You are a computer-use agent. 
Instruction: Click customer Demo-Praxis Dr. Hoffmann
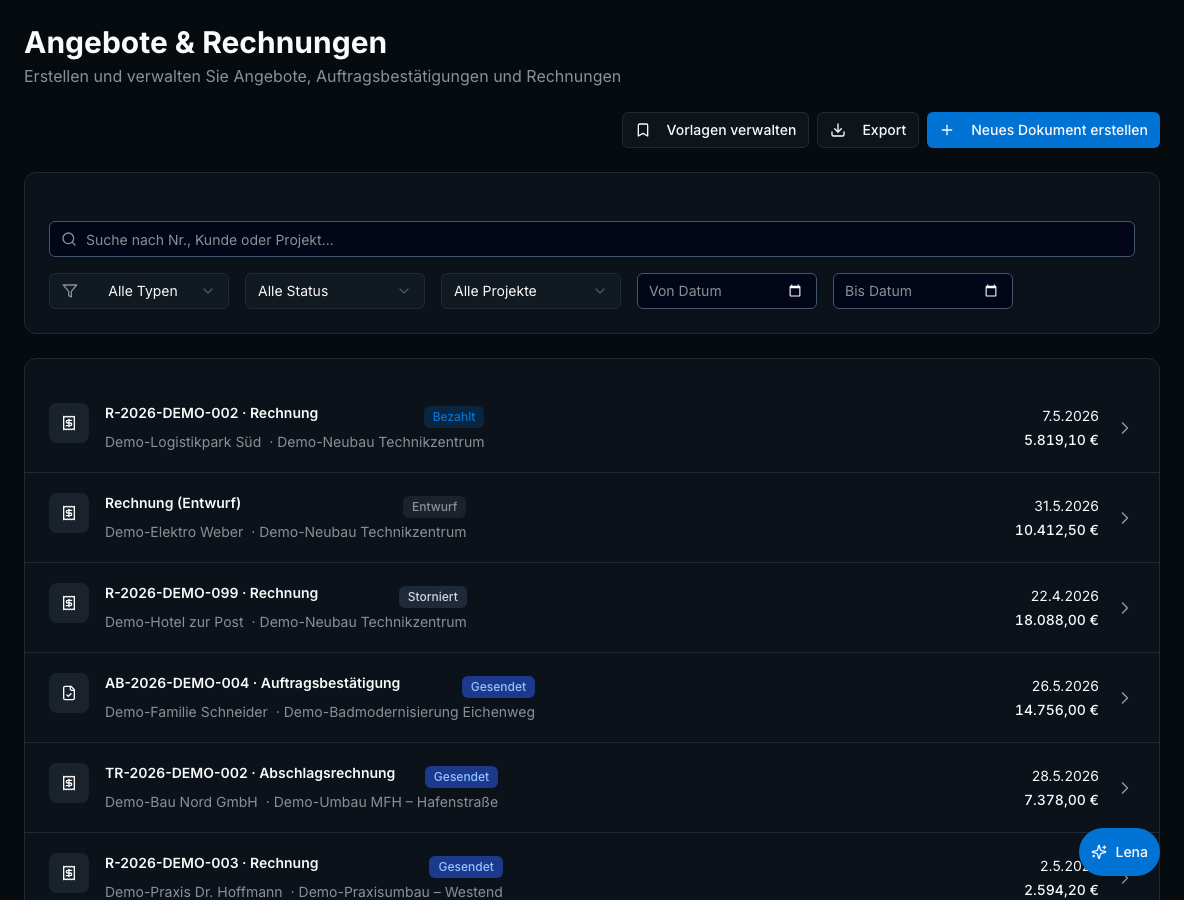coord(193,892)
